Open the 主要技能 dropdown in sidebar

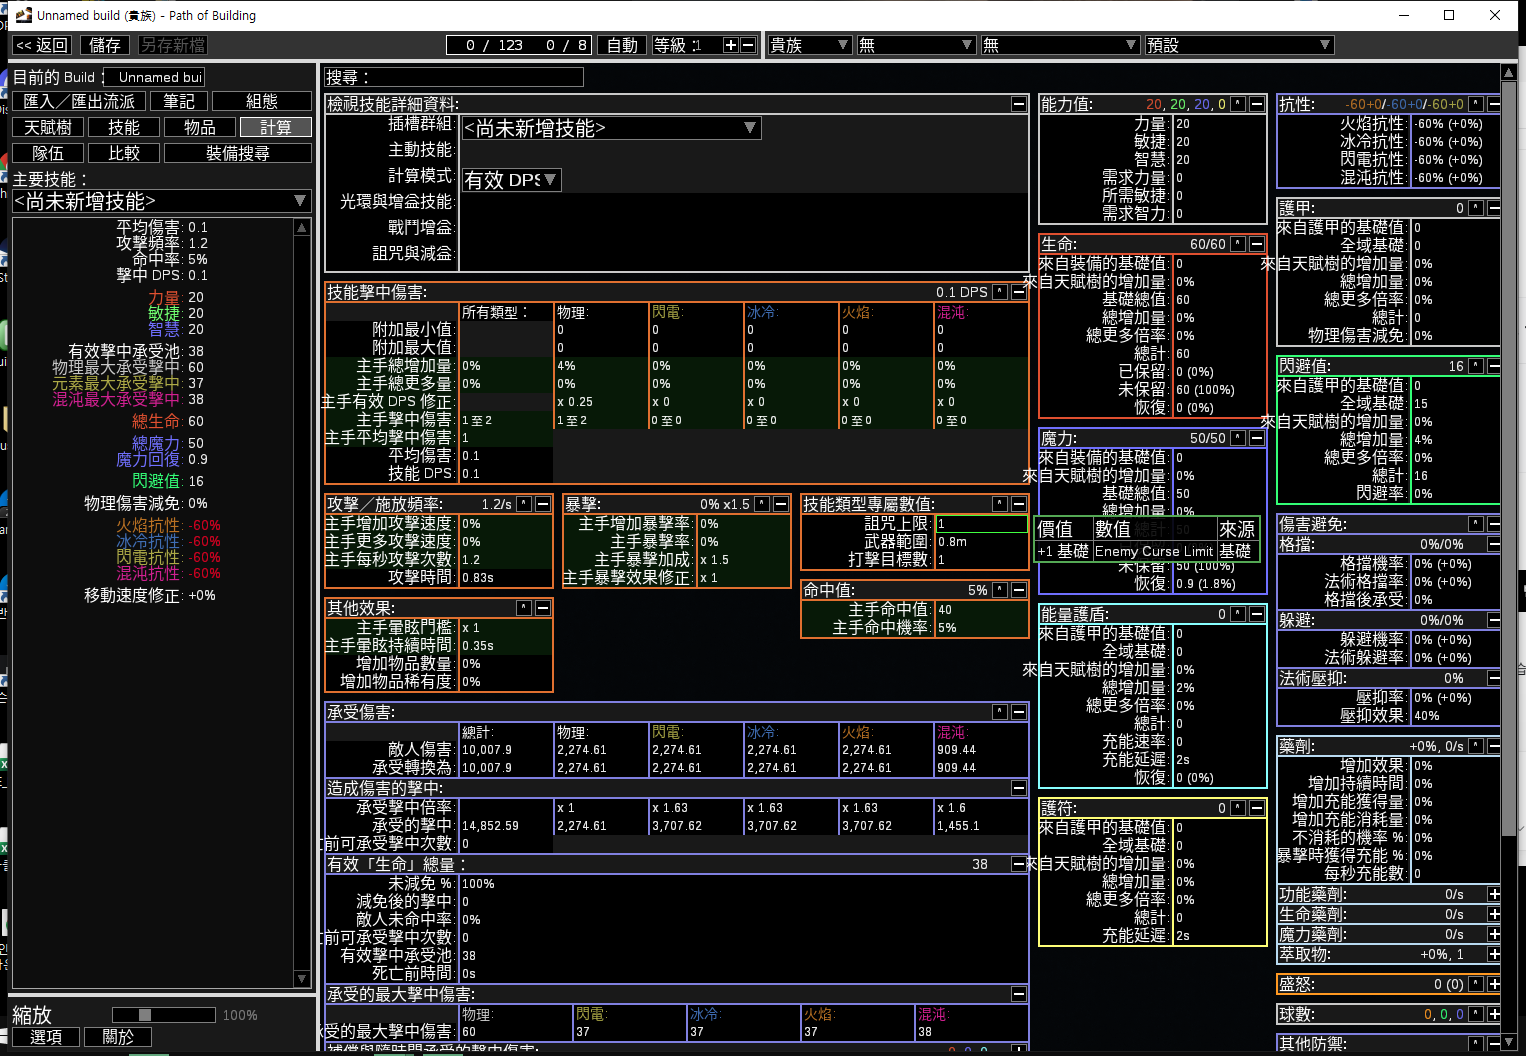coord(161,201)
